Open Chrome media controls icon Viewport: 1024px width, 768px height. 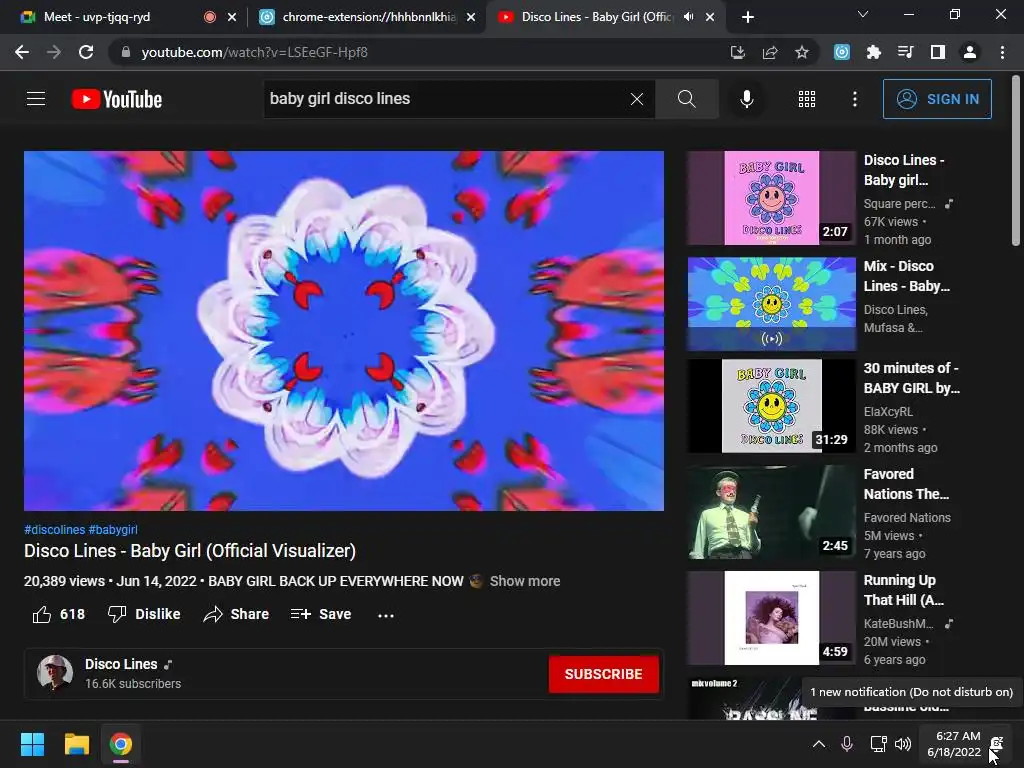tap(906, 52)
